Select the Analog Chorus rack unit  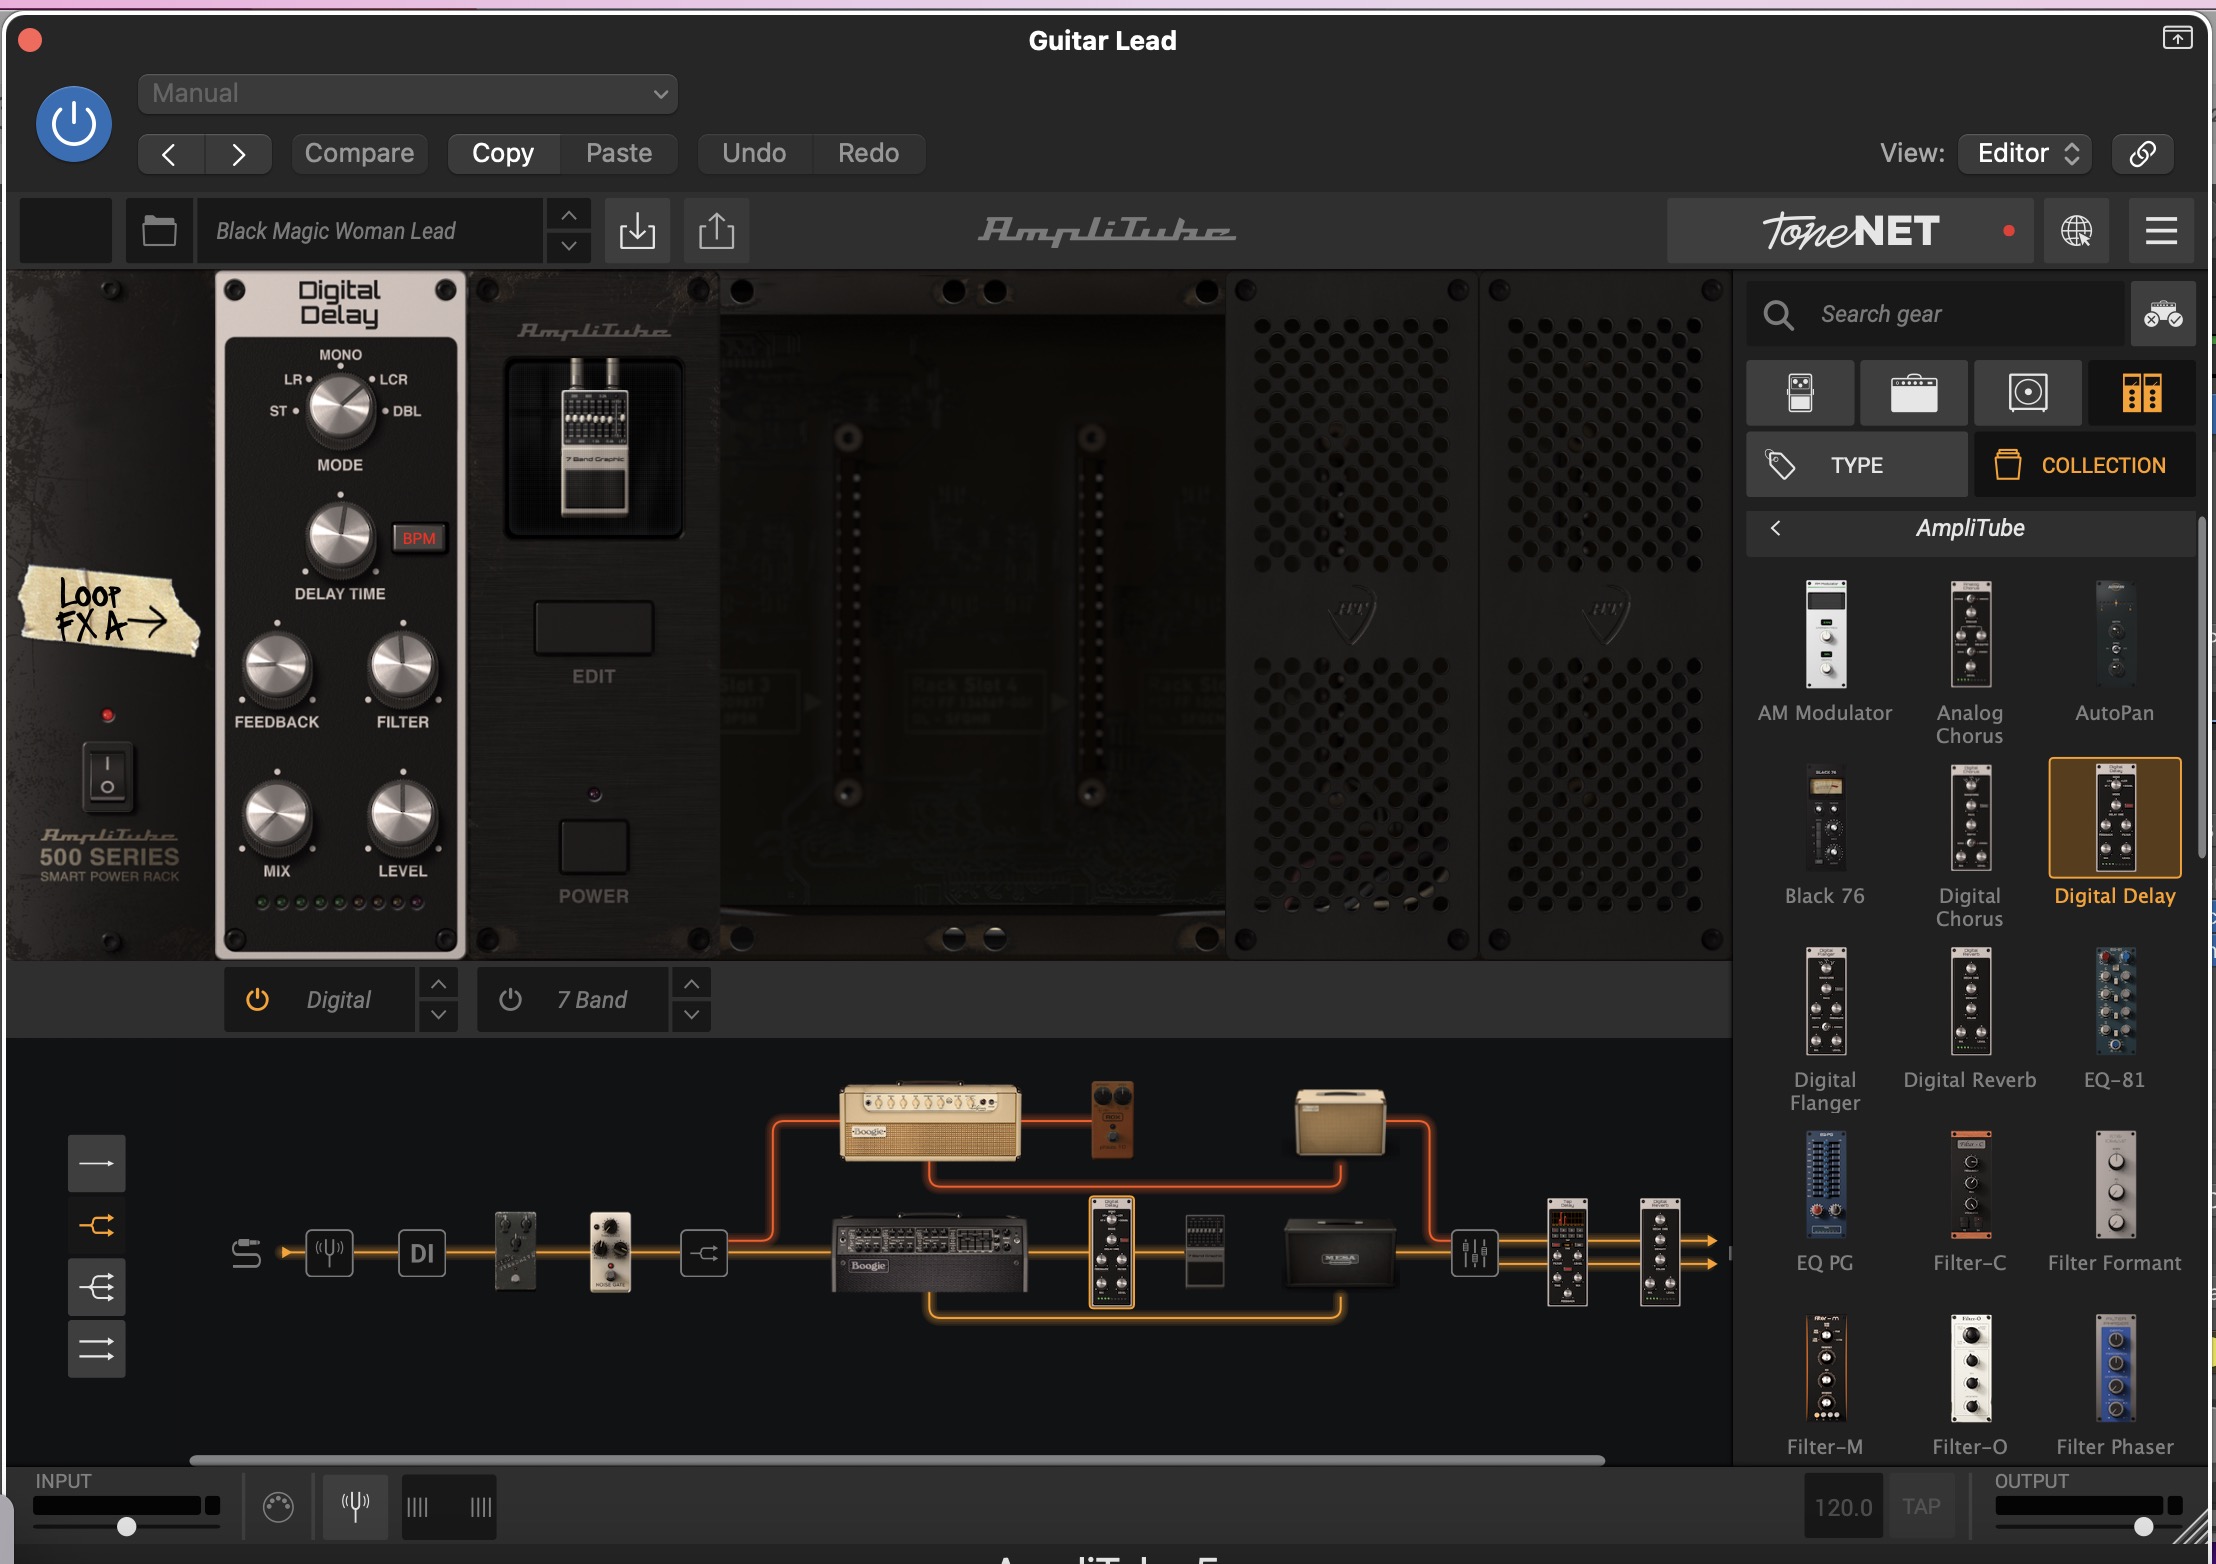click(1970, 660)
